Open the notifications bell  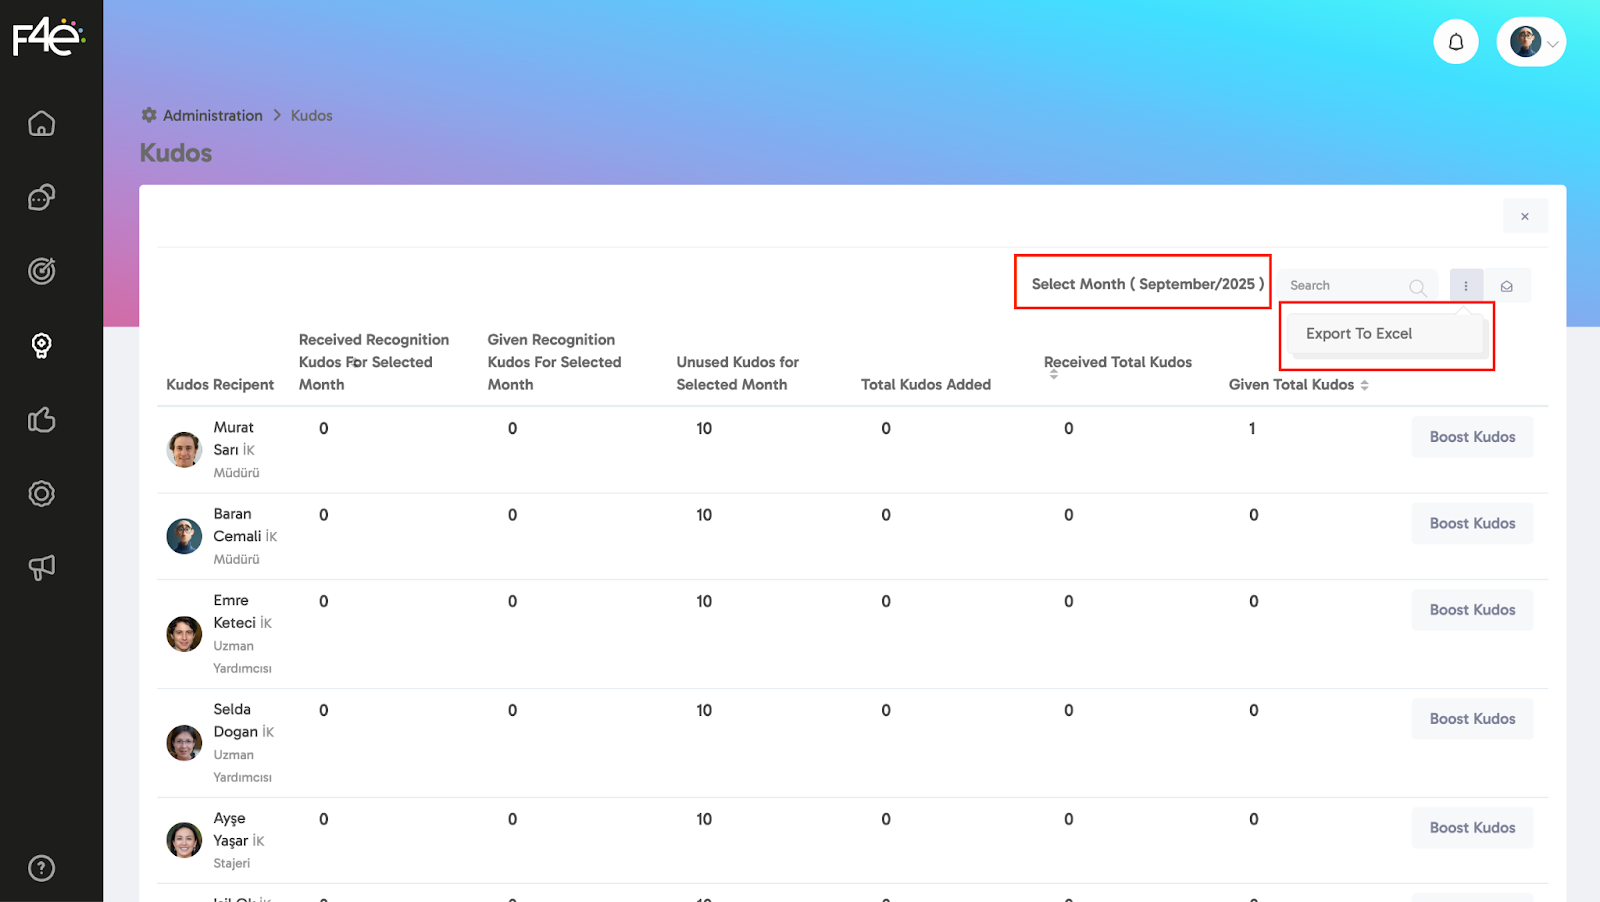(x=1456, y=42)
